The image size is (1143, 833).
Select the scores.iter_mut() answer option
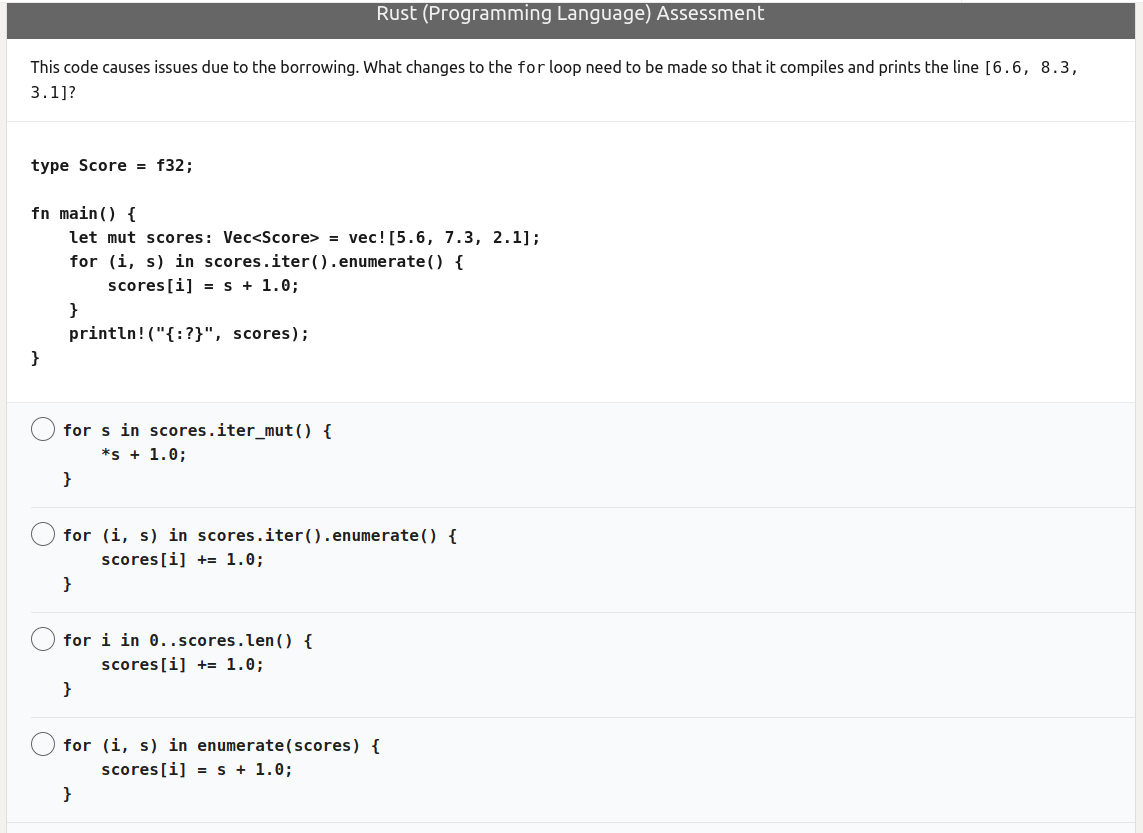(x=42, y=429)
